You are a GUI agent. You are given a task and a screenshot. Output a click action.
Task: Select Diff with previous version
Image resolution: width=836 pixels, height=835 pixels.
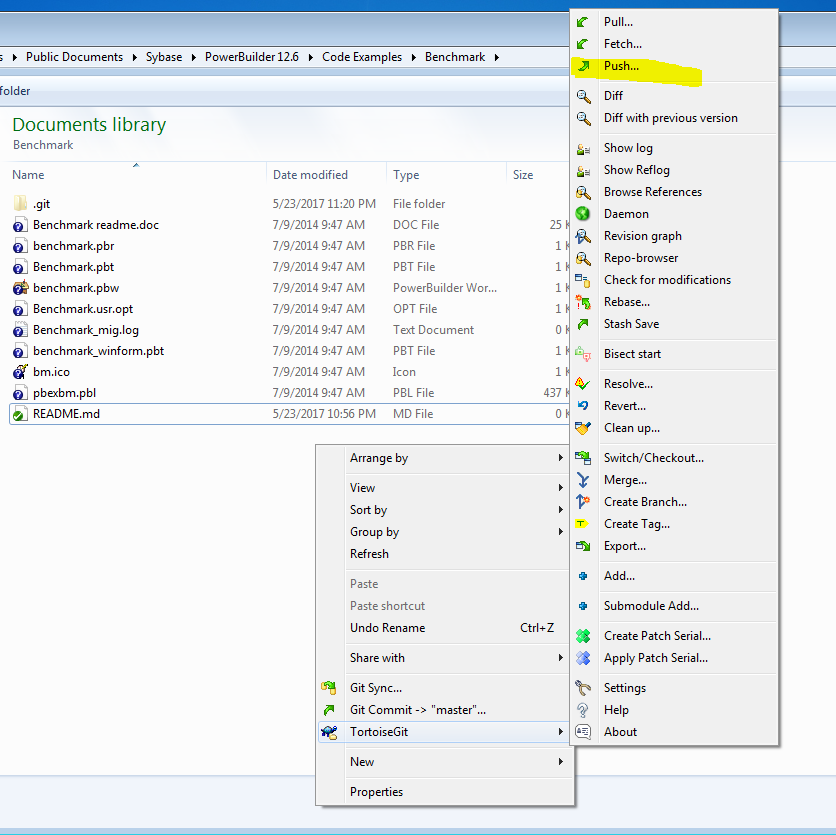[x=674, y=118]
